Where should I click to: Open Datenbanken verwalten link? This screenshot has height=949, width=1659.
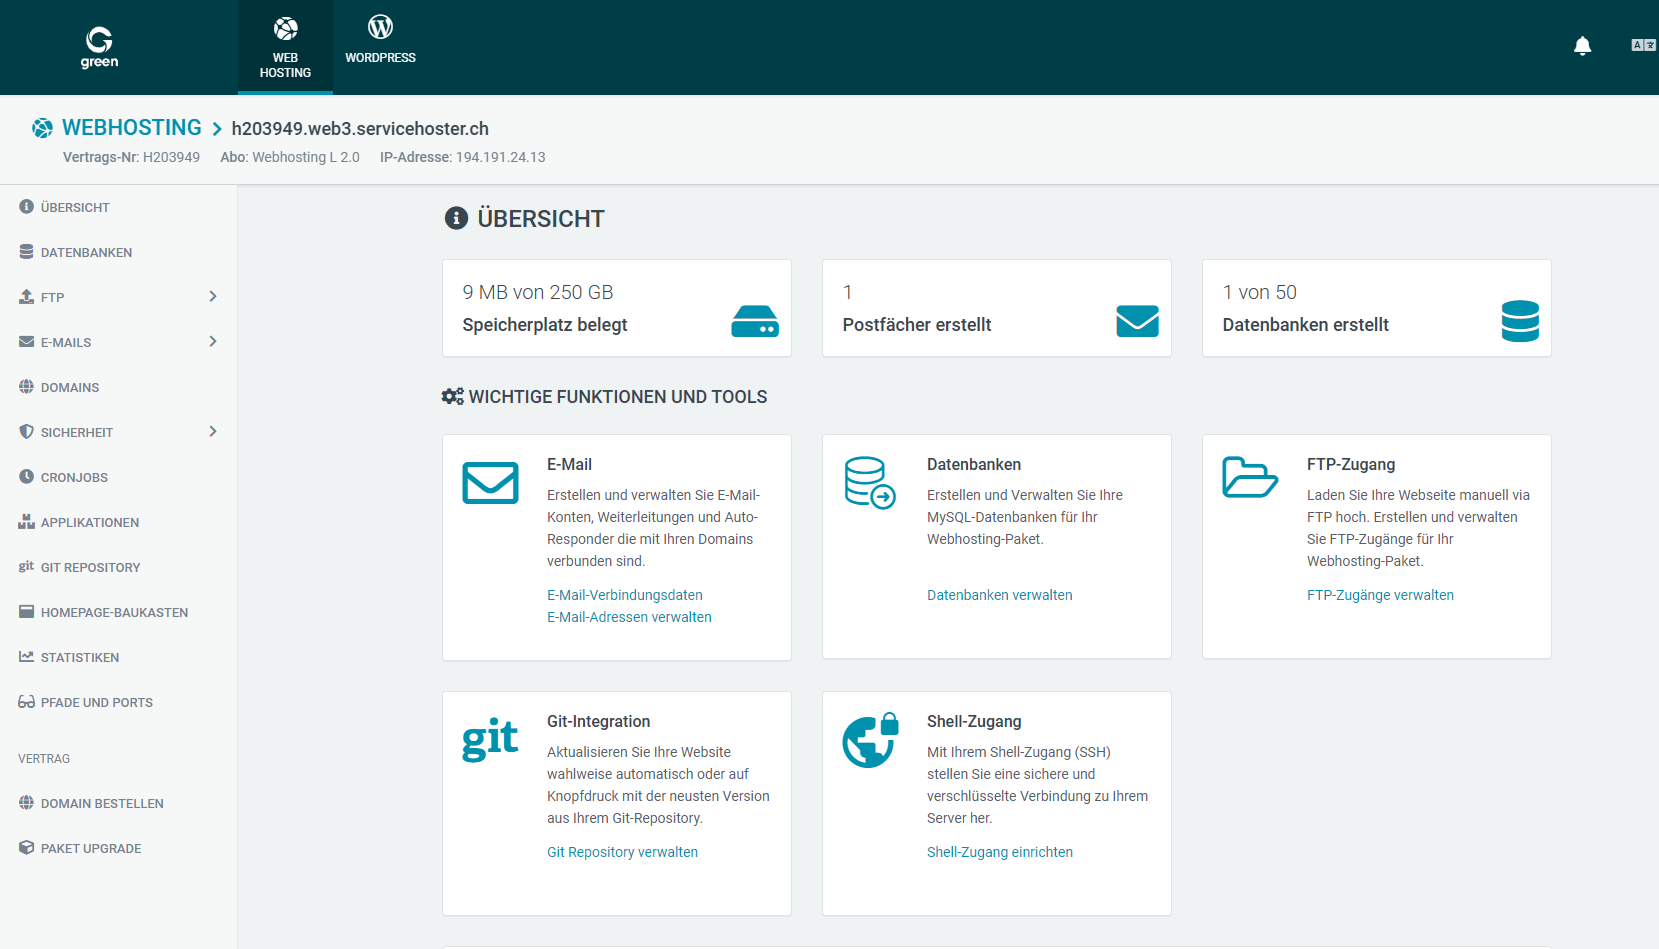tap(999, 595)
